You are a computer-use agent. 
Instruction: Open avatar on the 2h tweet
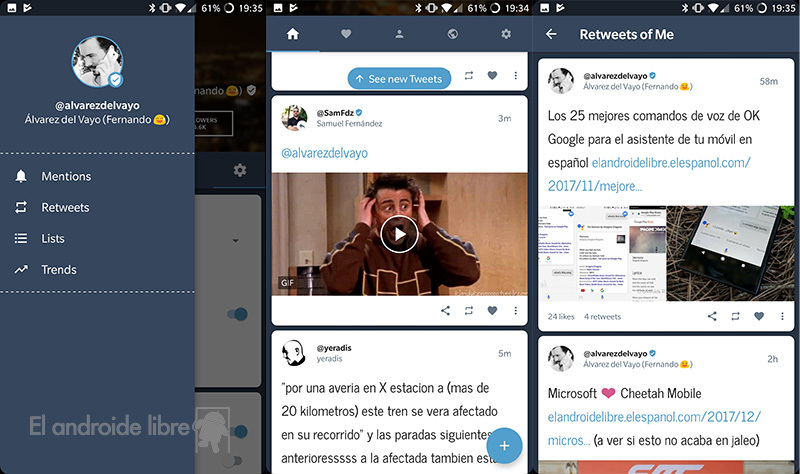(561, 358)
